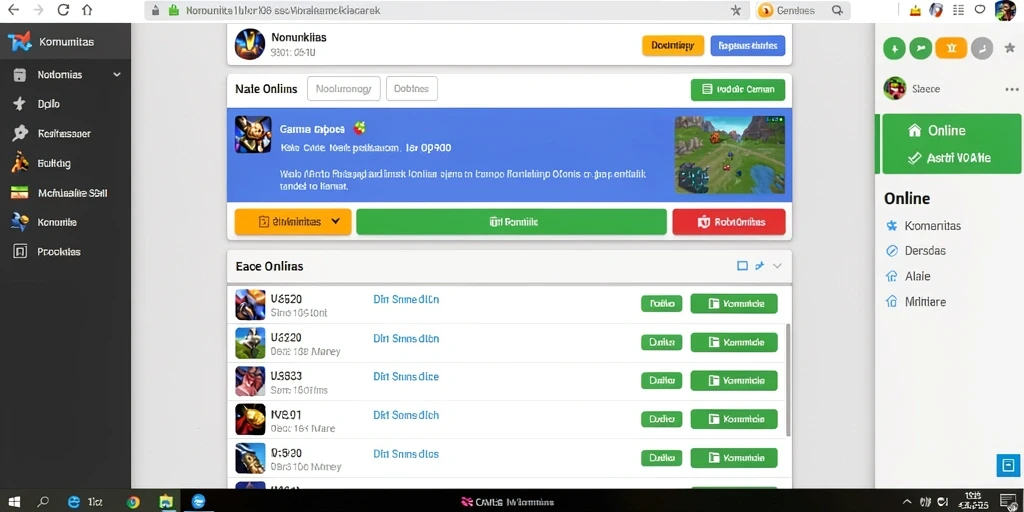The height and width of the screenshot is (512, 1024).
Task: Open Dirt Snmsdltn link in U8220 row
Action: [406, 339]
